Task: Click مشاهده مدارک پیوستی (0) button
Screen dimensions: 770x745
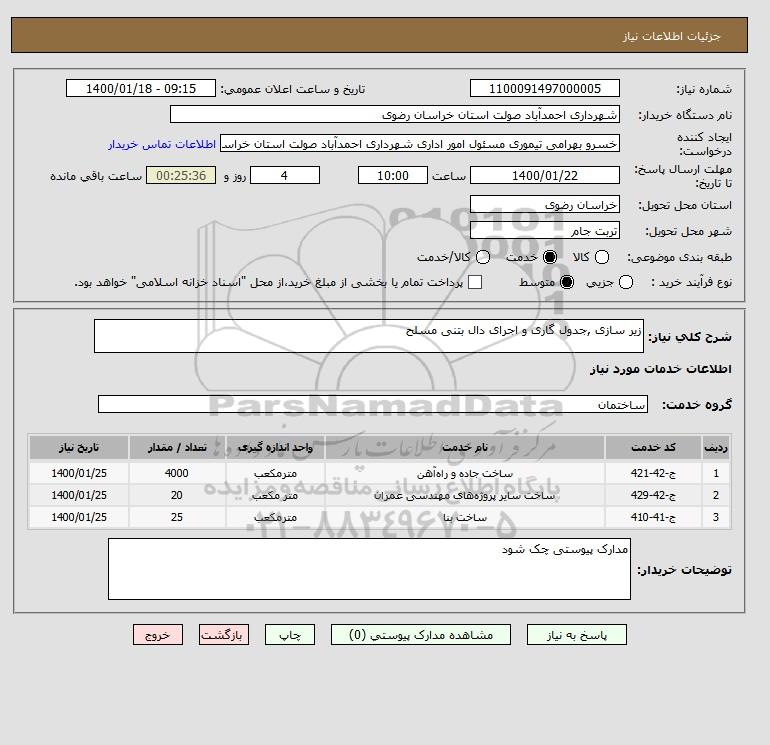Action: tap(421, 635)
